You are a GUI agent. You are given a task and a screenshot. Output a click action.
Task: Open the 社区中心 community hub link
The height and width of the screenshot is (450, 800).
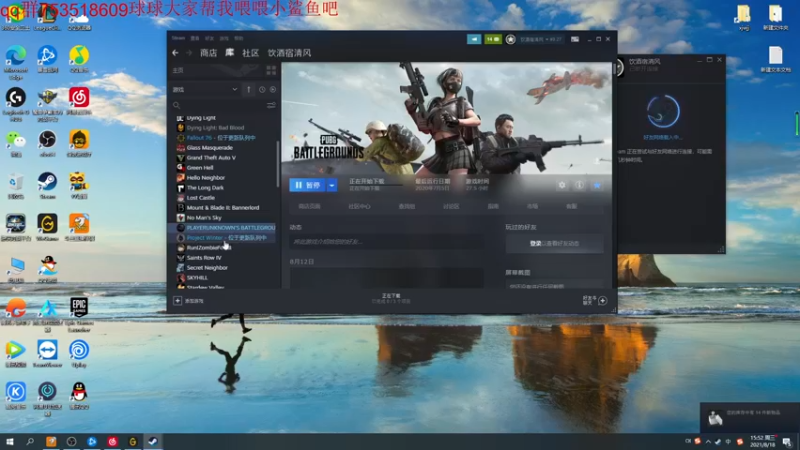(x=359, y=206)
